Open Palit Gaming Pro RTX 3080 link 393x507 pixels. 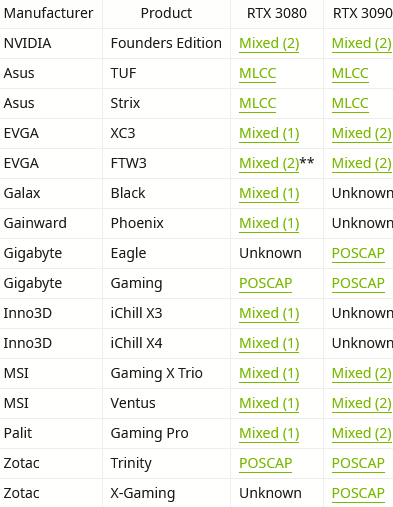(x=269, y=433)
